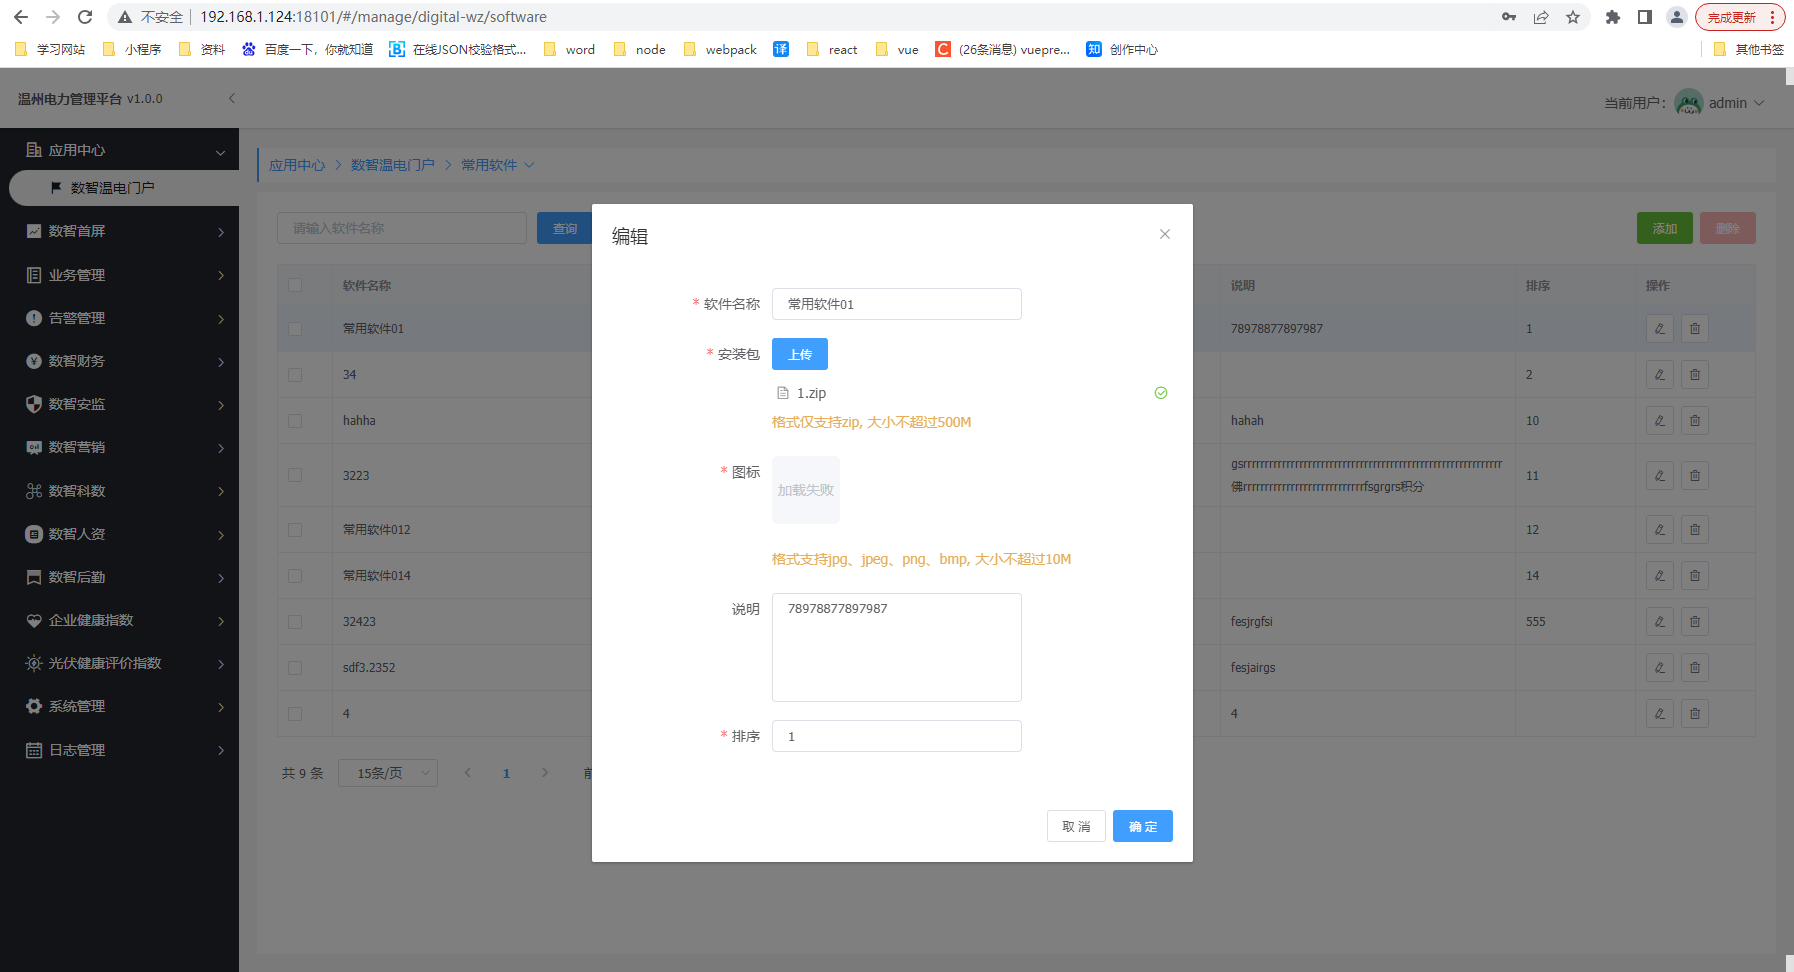Screen dimensions: 1794x972
Task: Open the 15条/页 page size dropdown
Action: 388,773
